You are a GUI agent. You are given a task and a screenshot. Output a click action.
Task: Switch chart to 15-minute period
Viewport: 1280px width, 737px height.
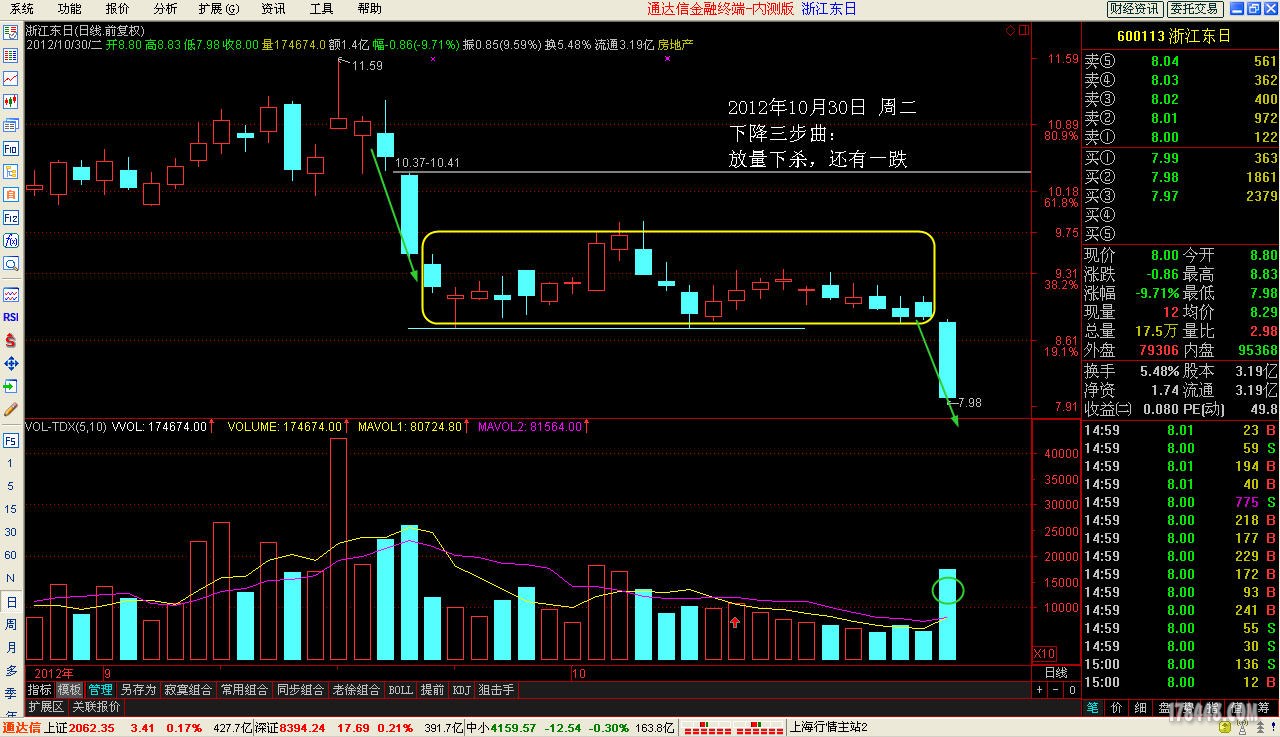[11, 509]
